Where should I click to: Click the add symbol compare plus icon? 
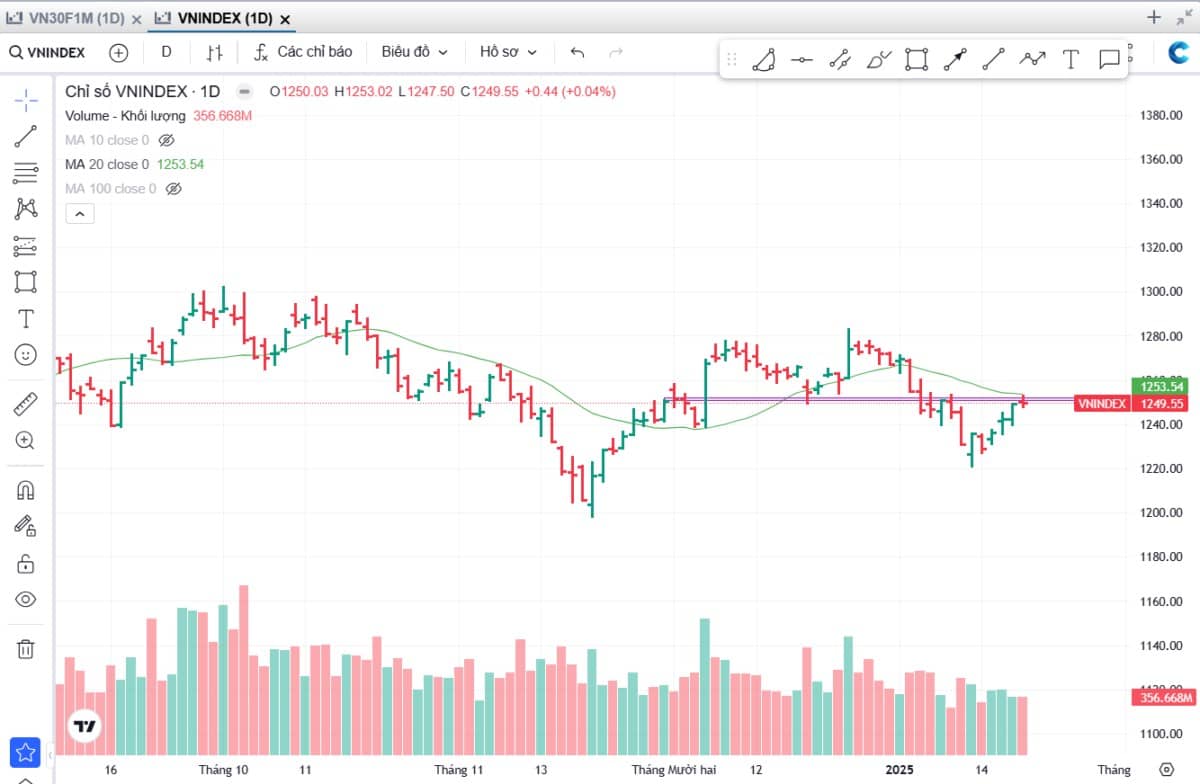(119, 52)
